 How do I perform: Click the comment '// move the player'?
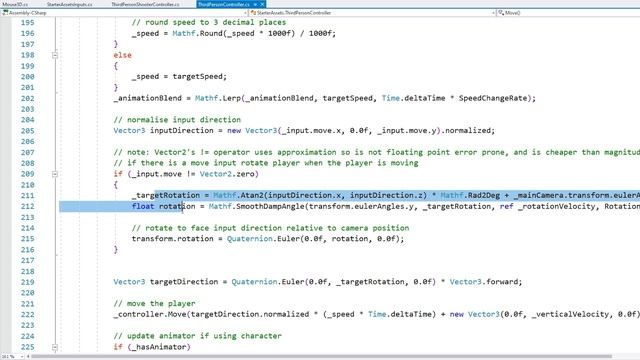pyautogui.click(x=154, y=304)
